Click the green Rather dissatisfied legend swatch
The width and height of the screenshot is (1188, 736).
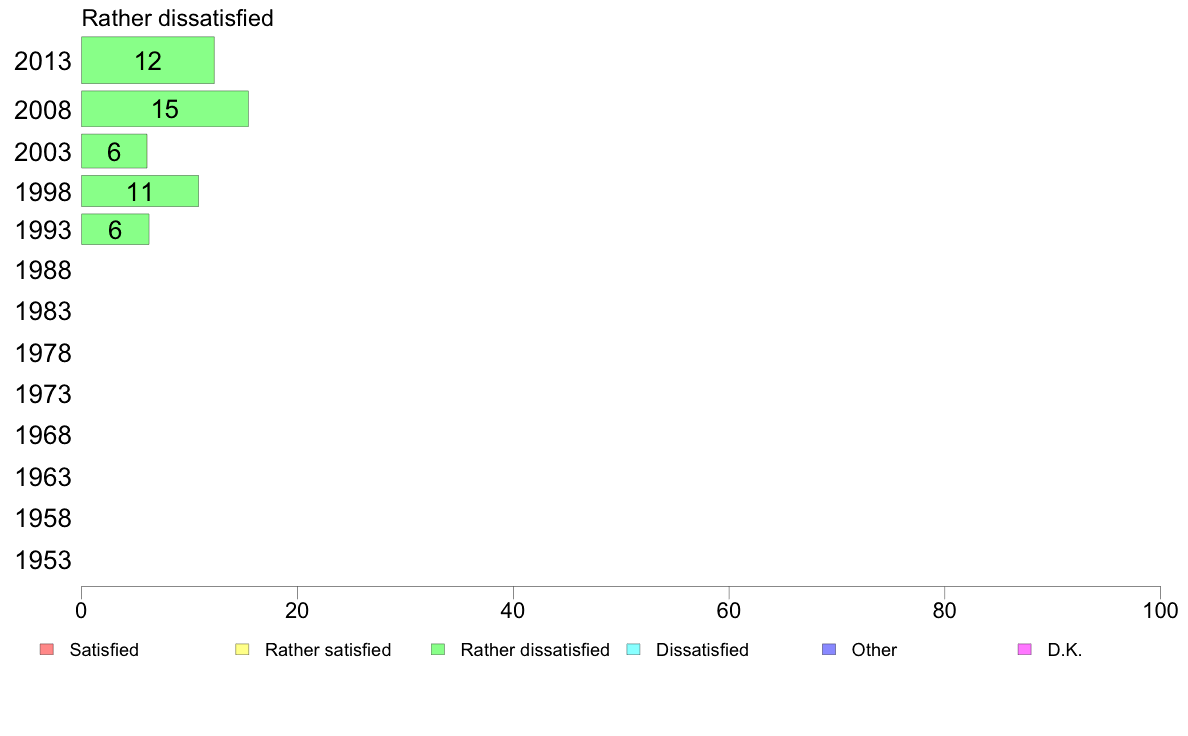click(x=438, y=650)
